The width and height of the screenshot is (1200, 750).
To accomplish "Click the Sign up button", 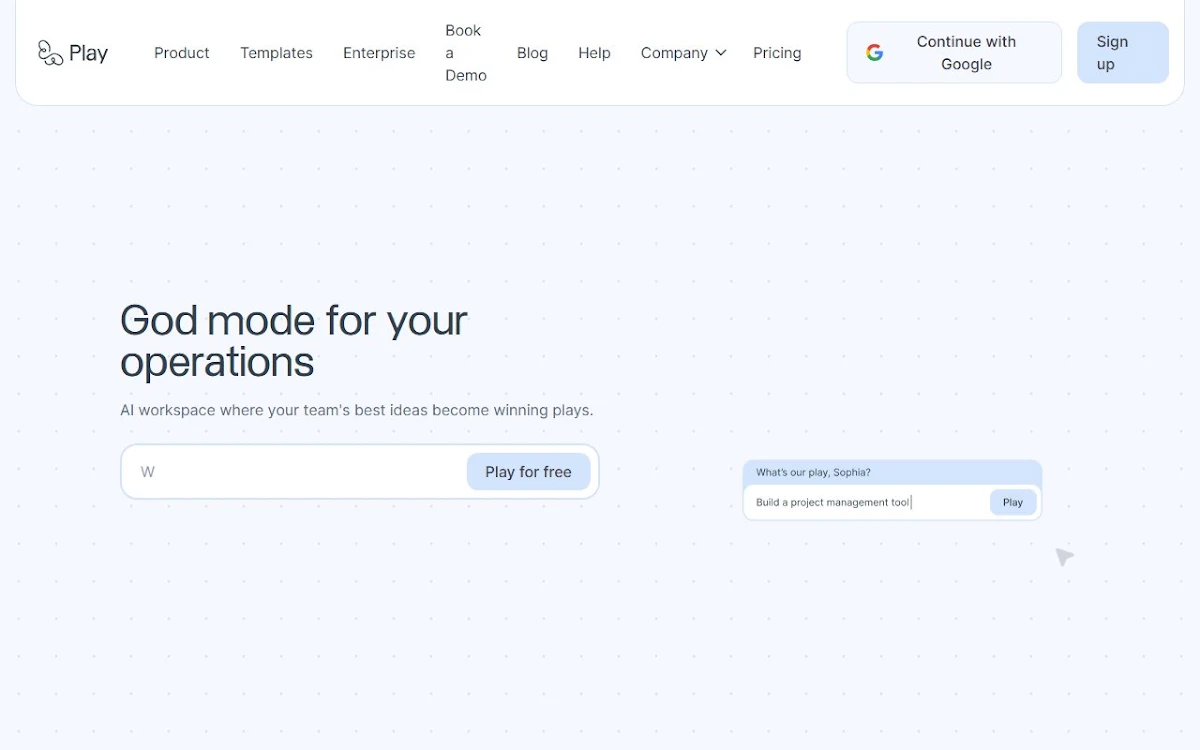I will click(x=1123, y=53).
